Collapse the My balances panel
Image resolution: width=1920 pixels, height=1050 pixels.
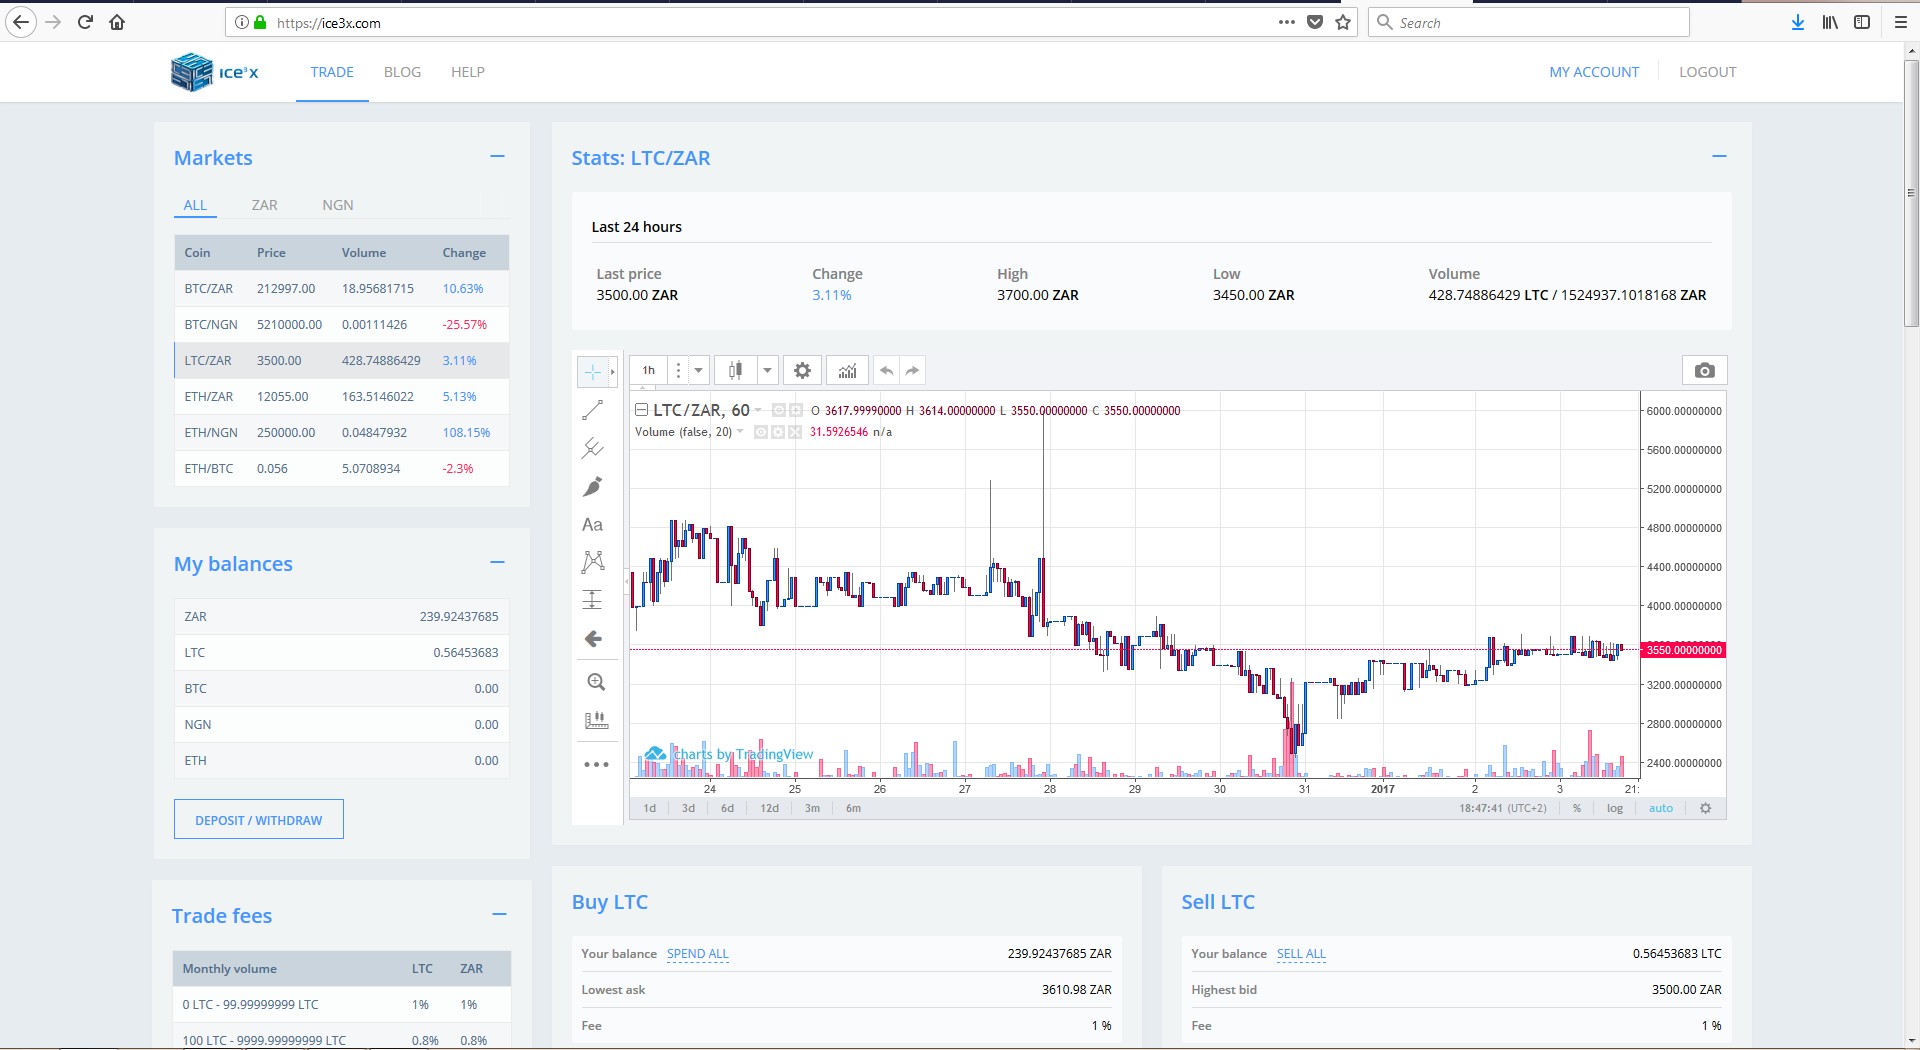coord(498,563)
